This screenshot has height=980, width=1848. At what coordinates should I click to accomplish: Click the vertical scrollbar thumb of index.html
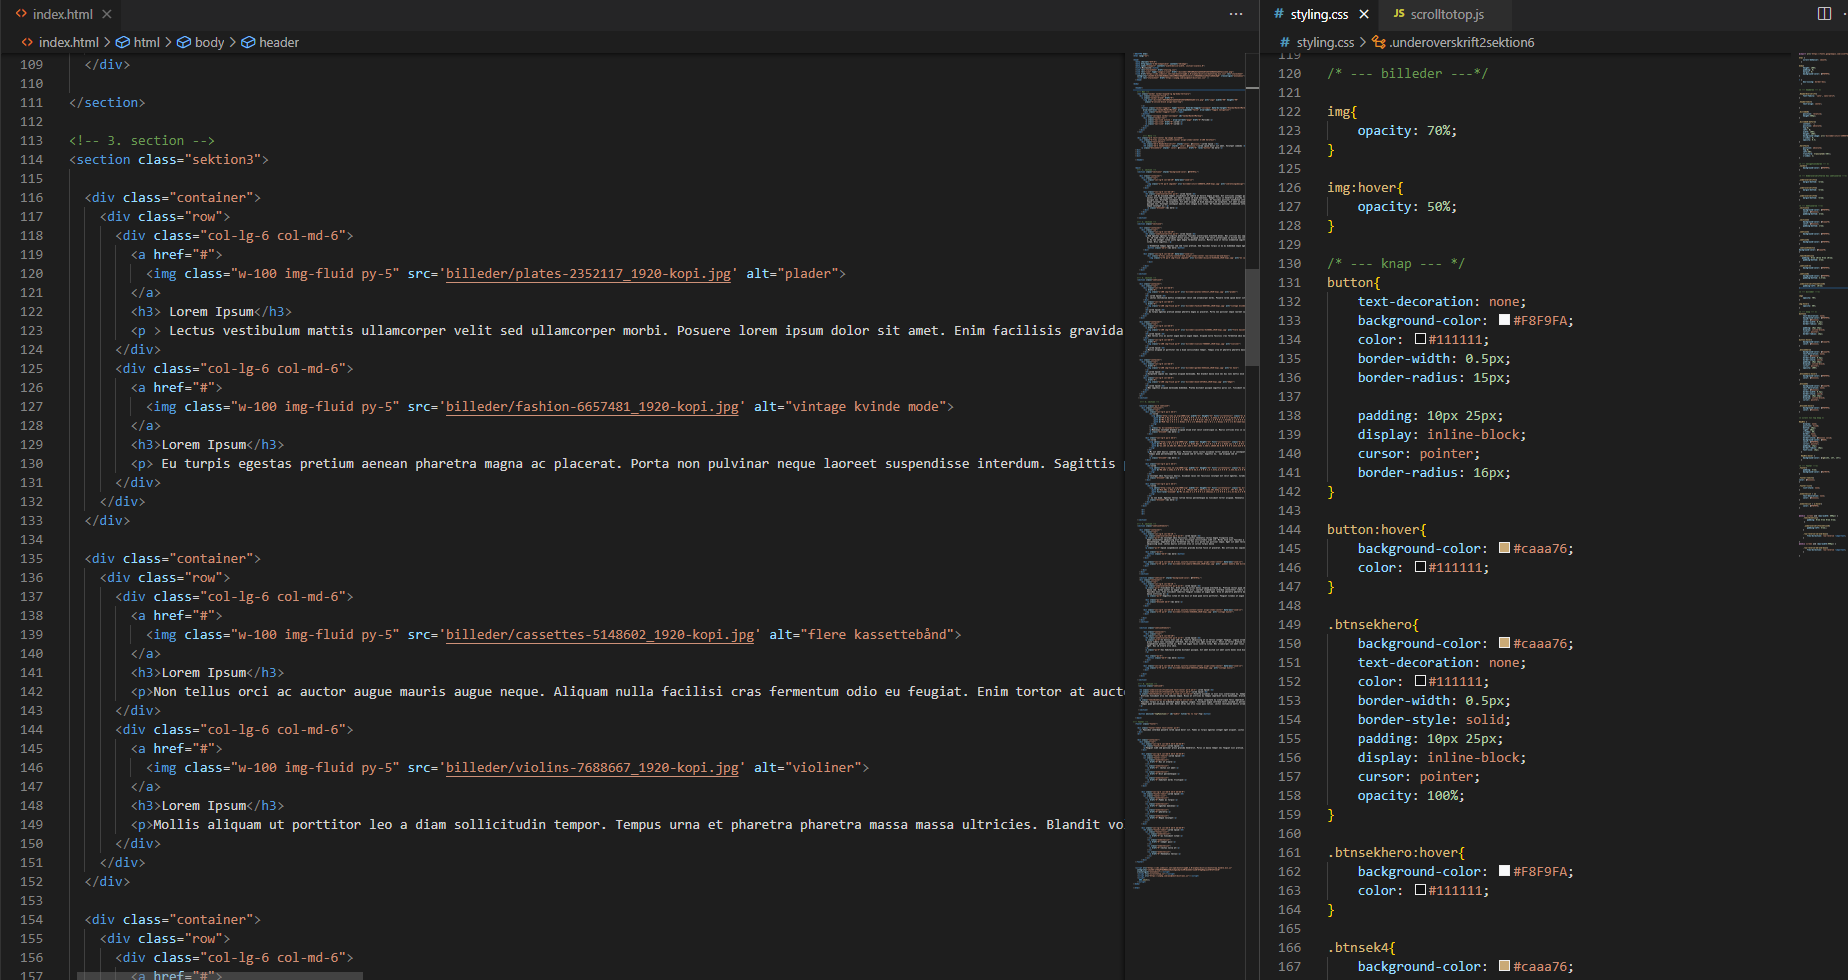(1252, 318)
